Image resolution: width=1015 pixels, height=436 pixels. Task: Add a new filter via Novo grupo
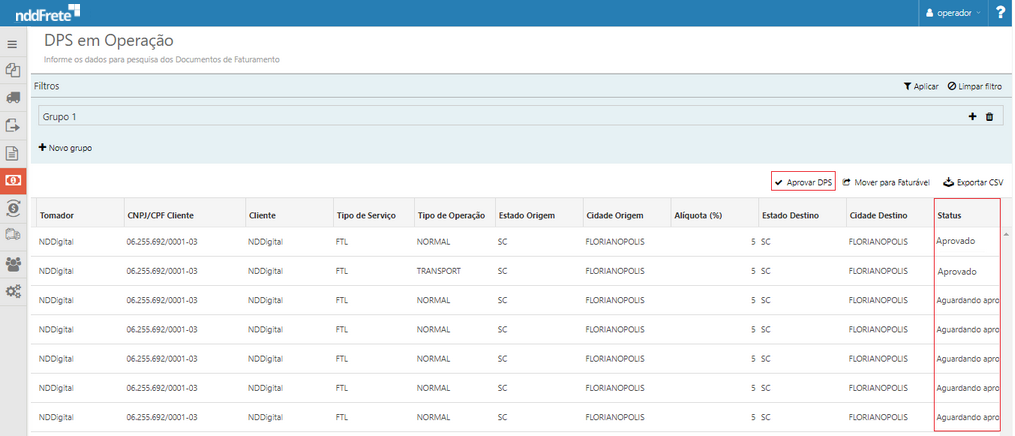coord(65,148)
